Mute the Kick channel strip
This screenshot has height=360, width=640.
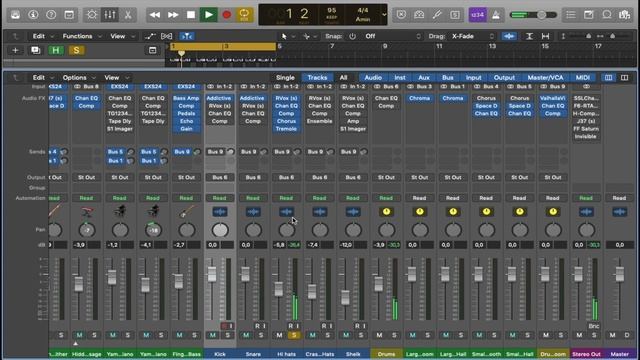coord(213,335)
